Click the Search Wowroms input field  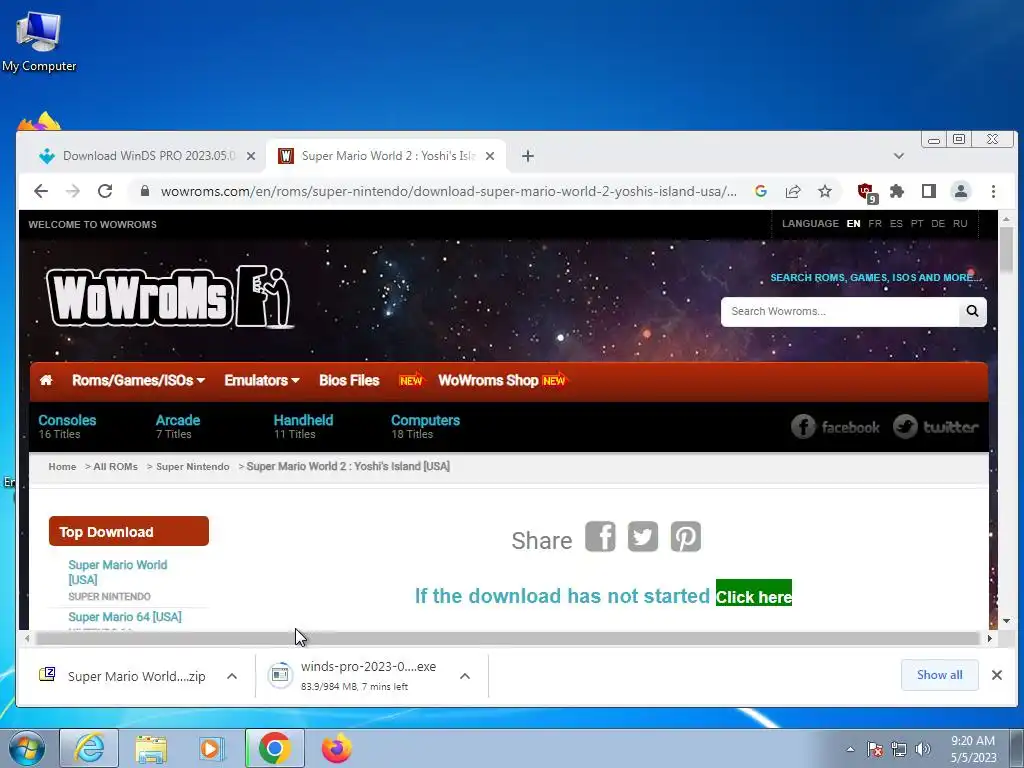[x=840, y=312]
